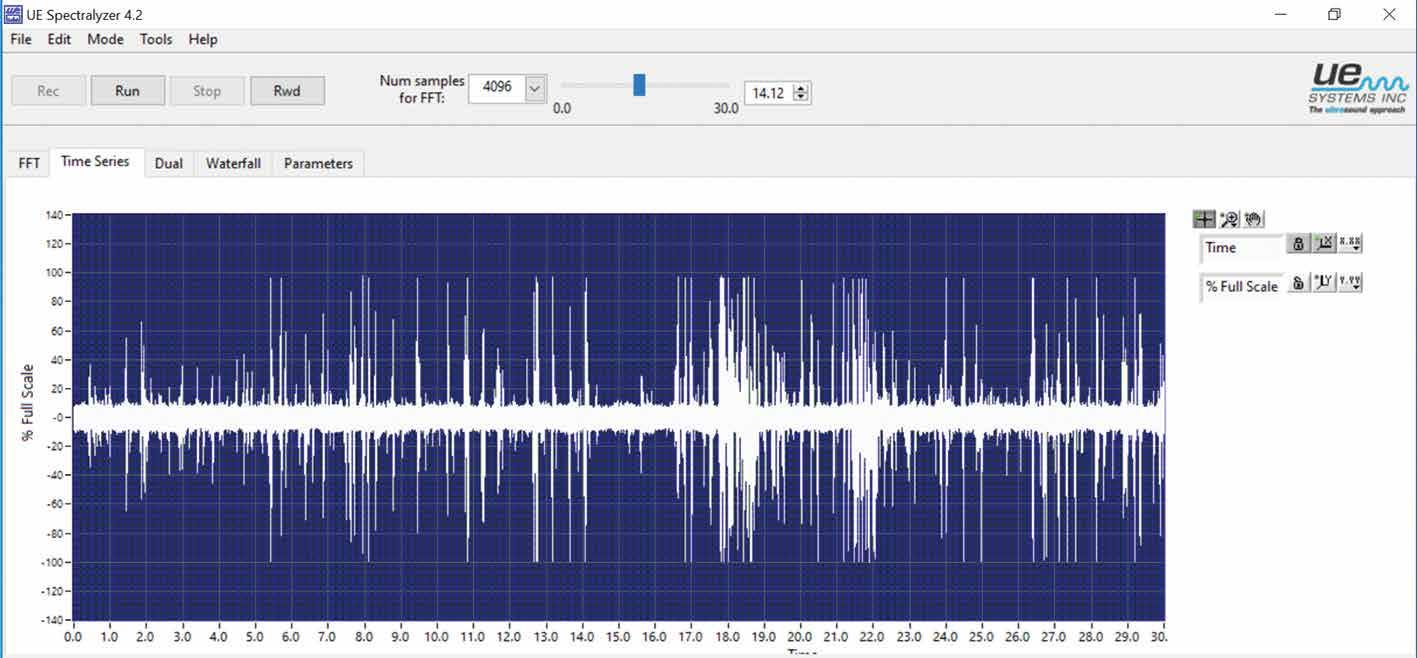Click the playback position slider thumb
The height and width of the screenshot is (658, 1417).
click(639, 85)
